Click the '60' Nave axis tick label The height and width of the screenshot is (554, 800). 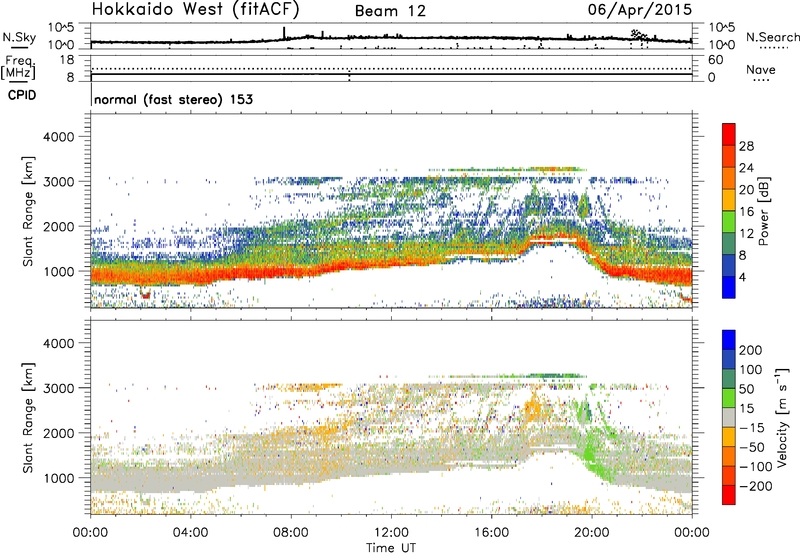click(x=715, y=60)
